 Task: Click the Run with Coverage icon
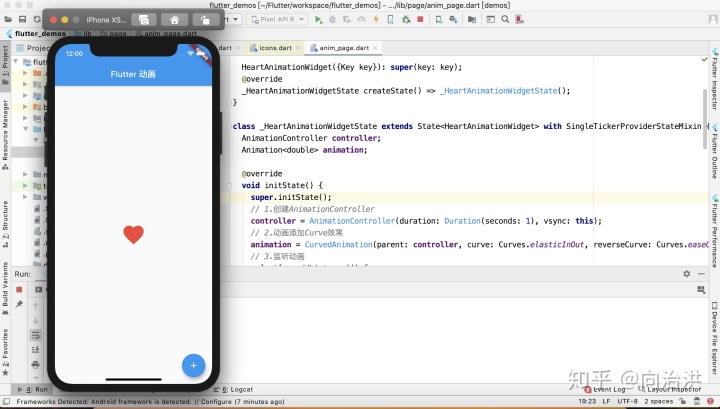347,19
